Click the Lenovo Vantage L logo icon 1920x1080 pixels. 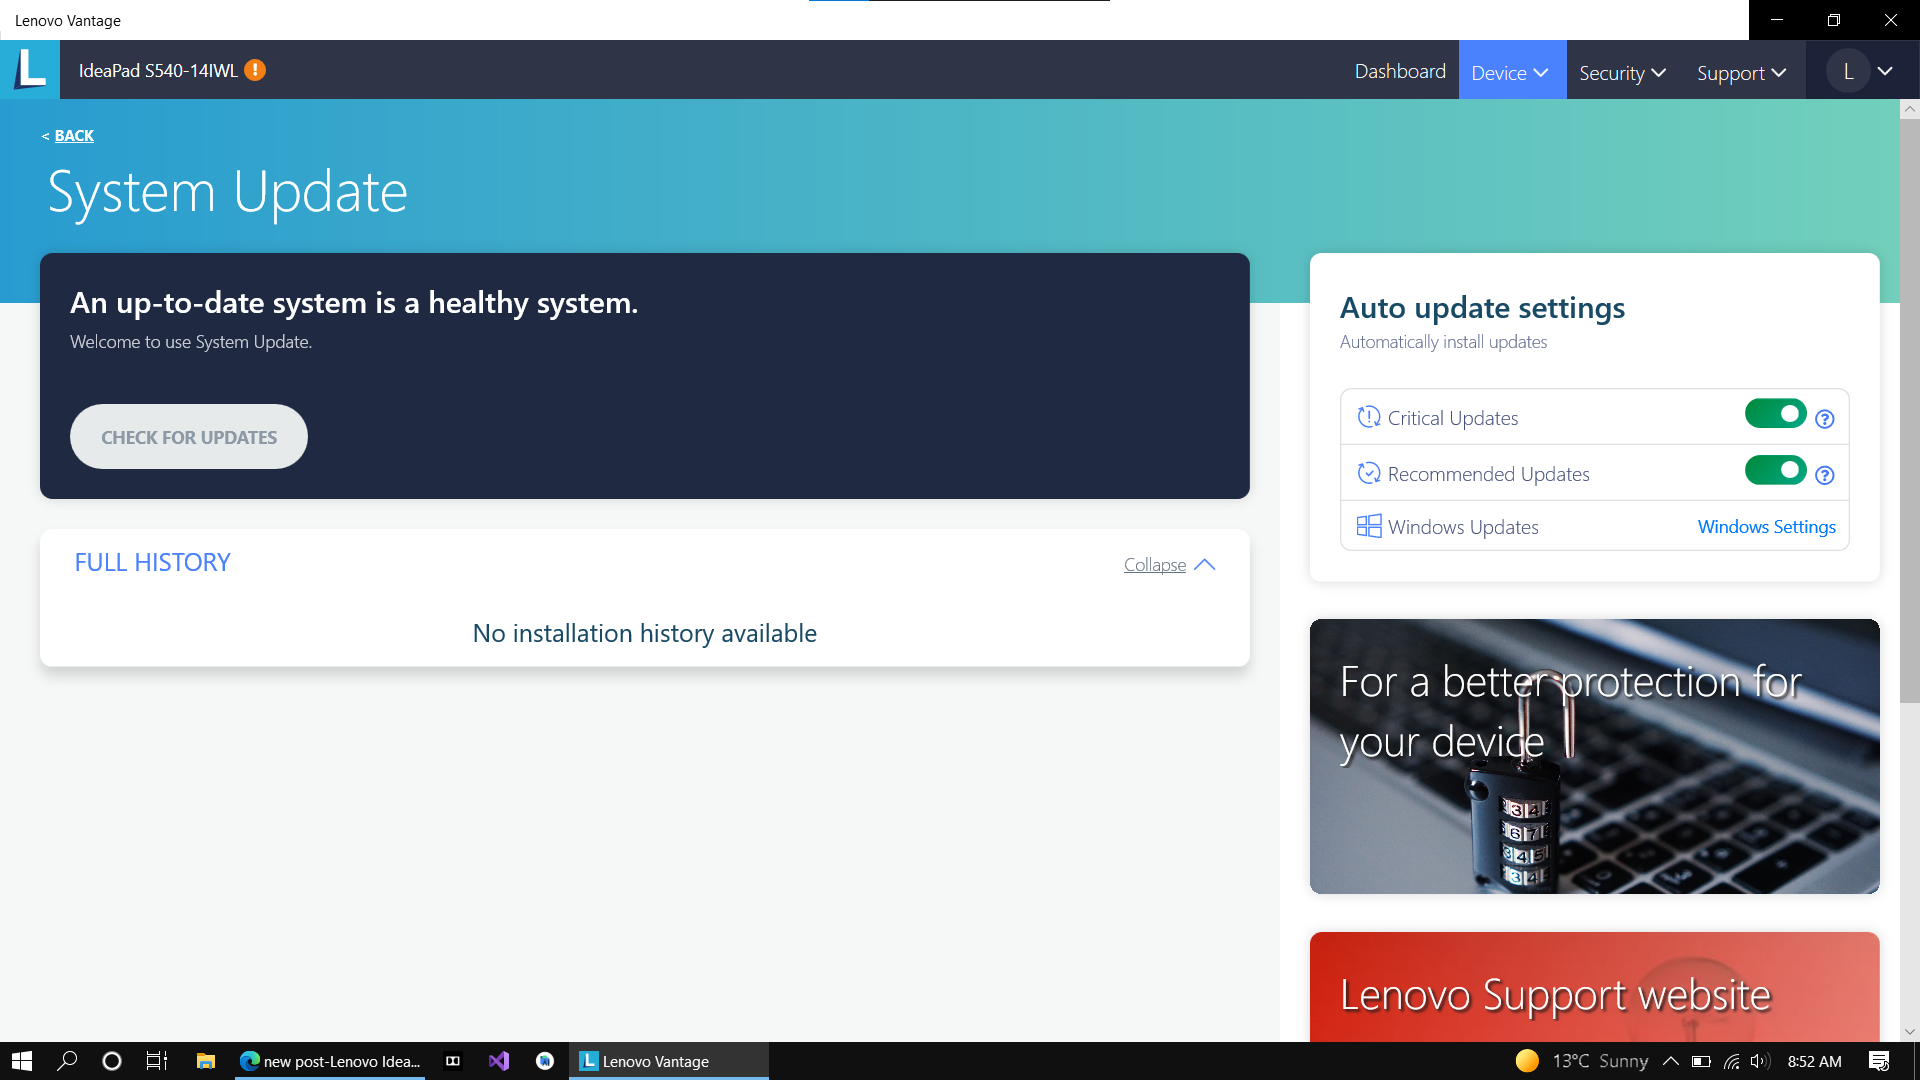click(x=30, y=70)
